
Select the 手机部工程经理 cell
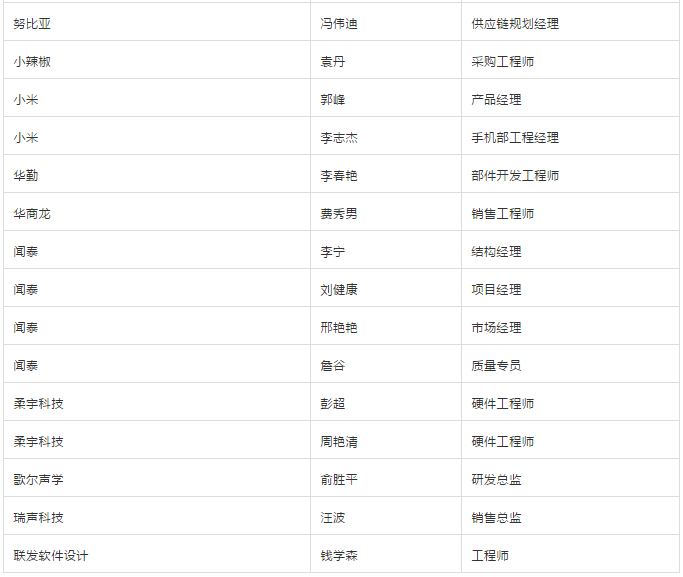pos(515,137)
